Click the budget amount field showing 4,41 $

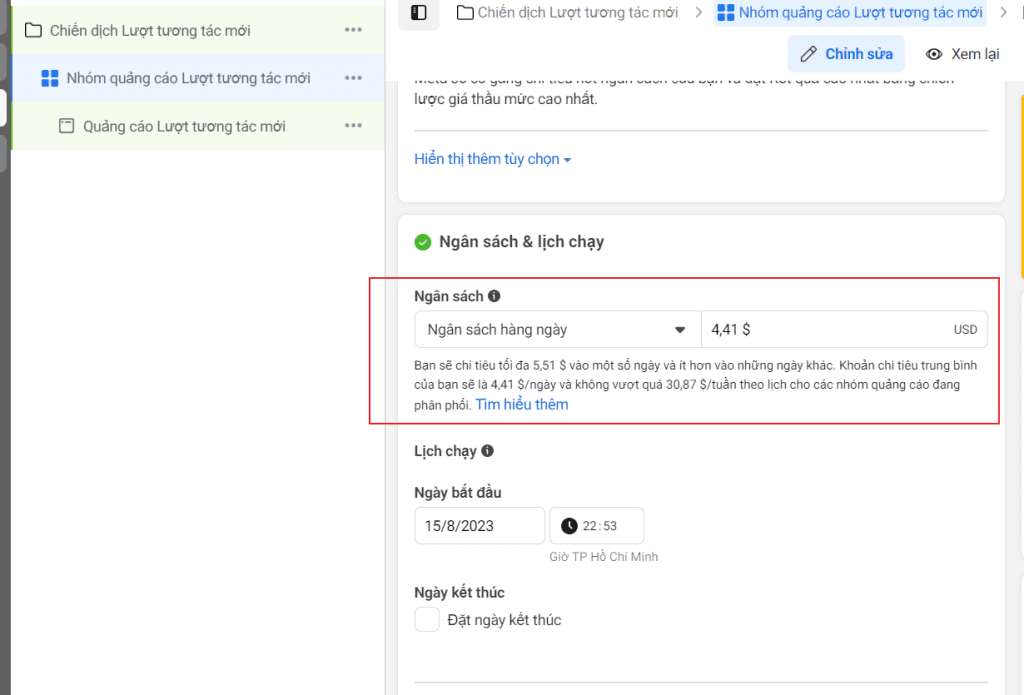(844, 329)
